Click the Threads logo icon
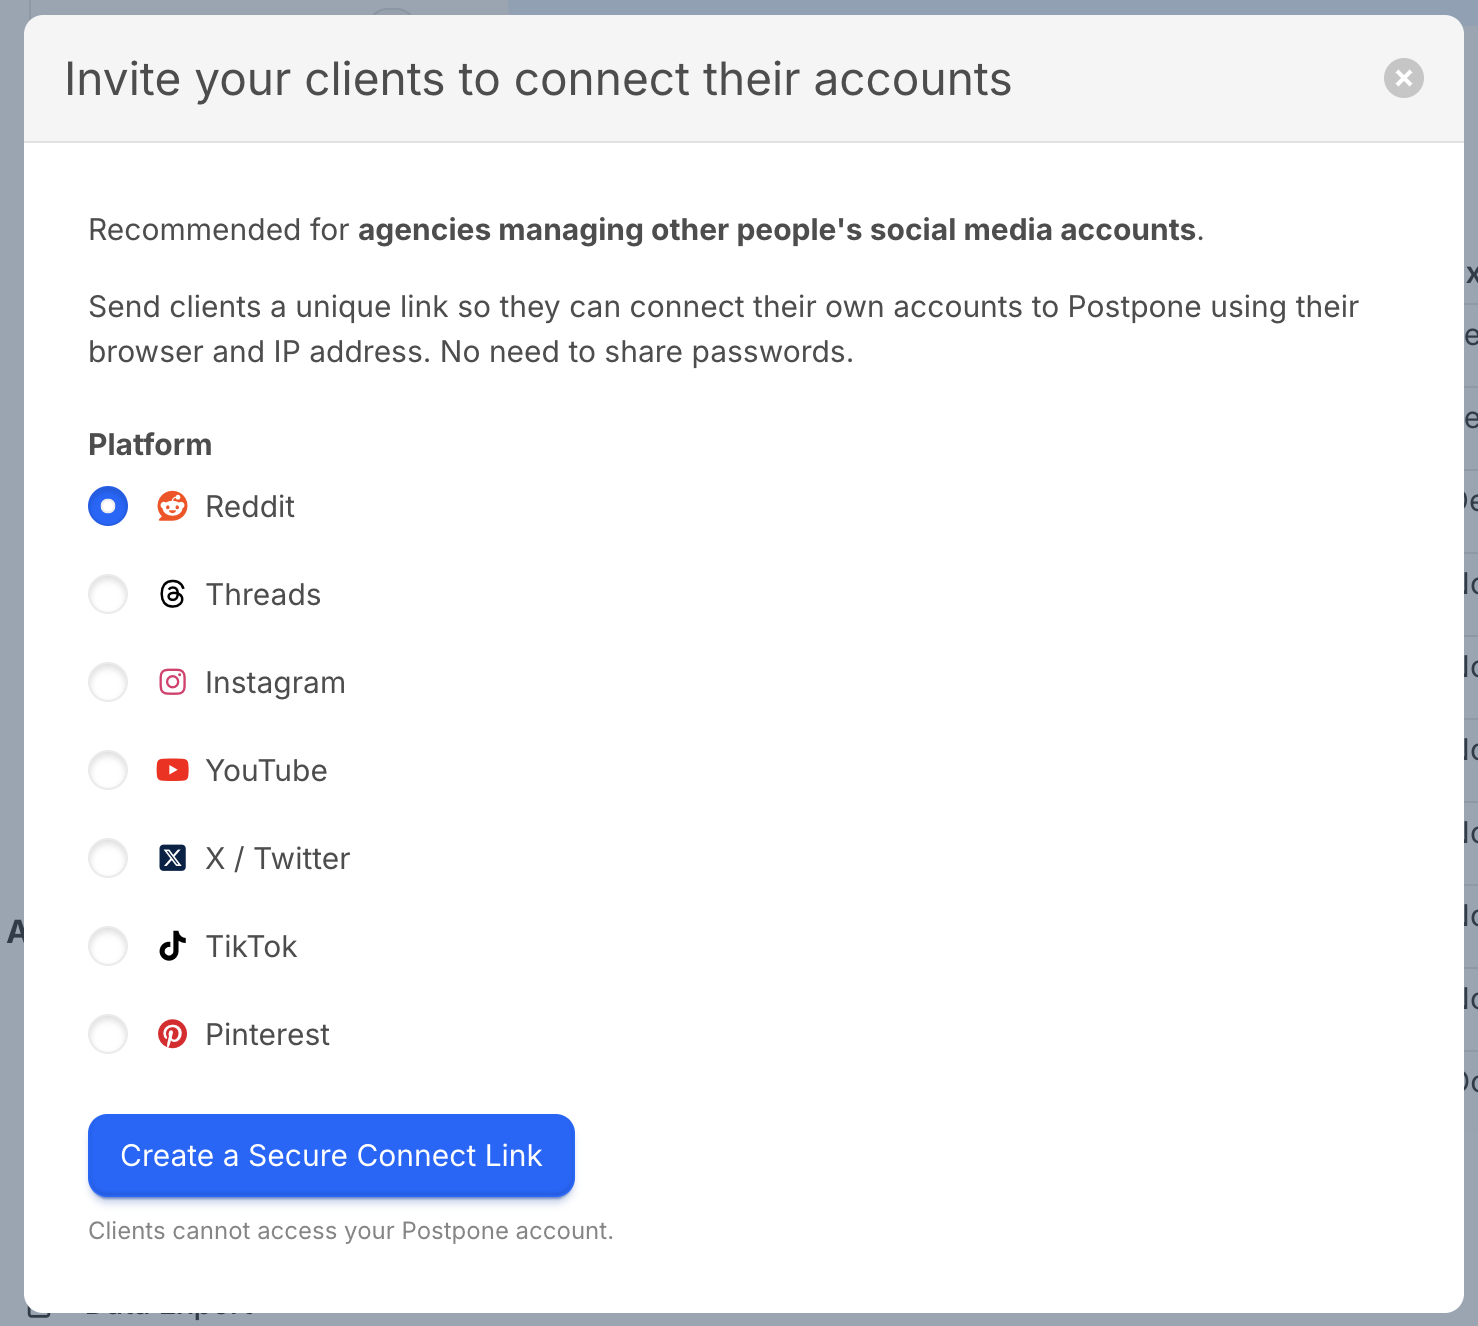This screenshot has height=1326, width=1478. coord(172,594)
